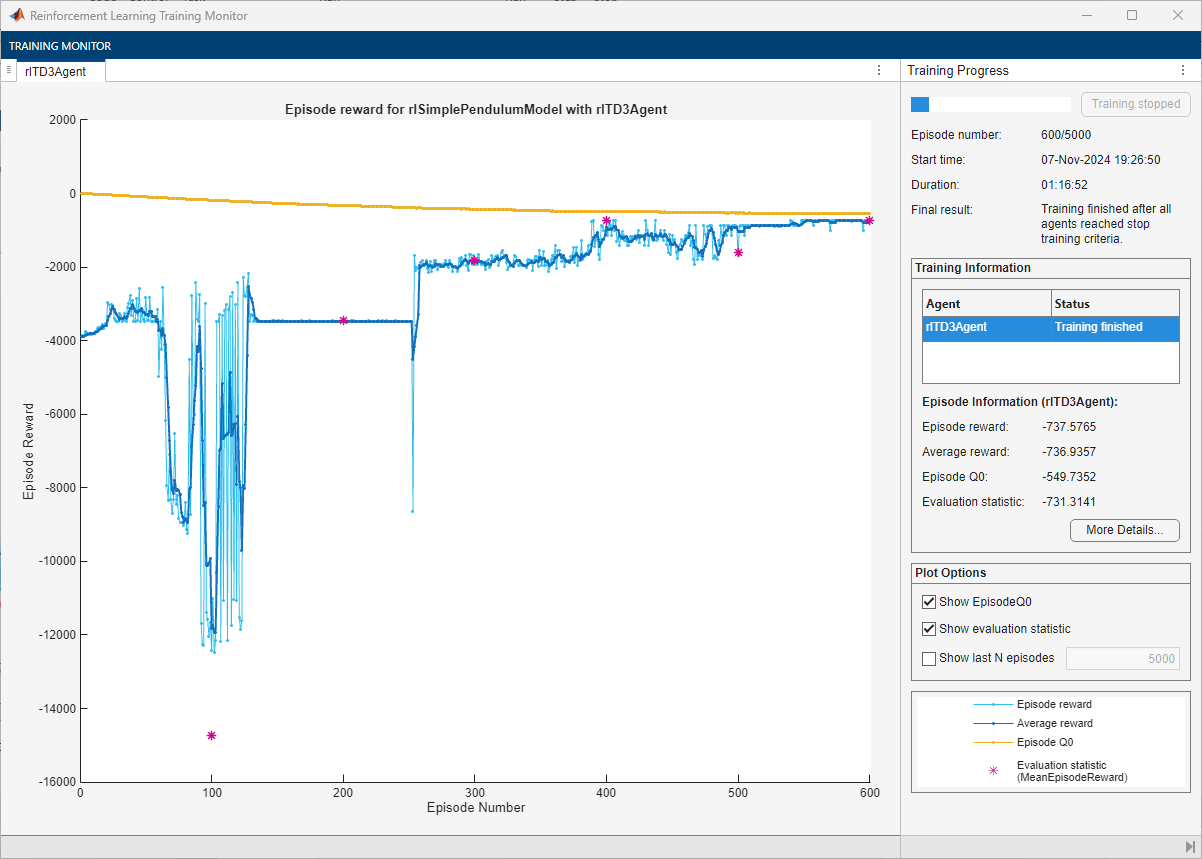Disable the Show evaluation statistic checkbox
Viewport: 1202px width, 859px height.
pos(929,629)
